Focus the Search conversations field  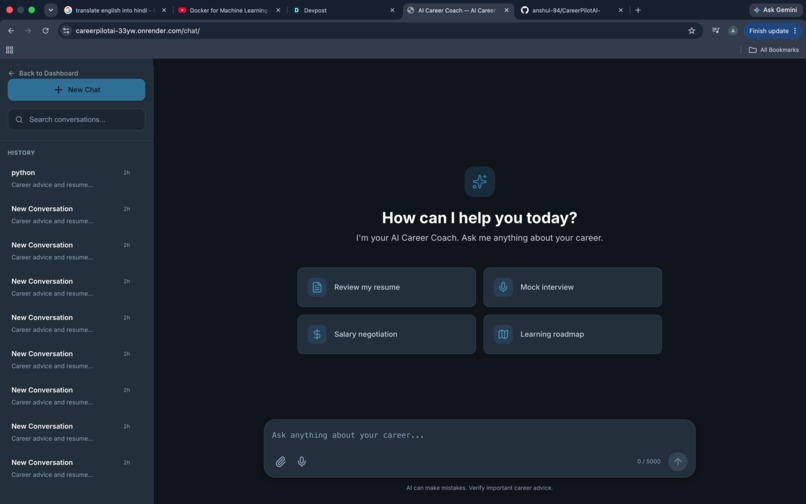(76, 119)
